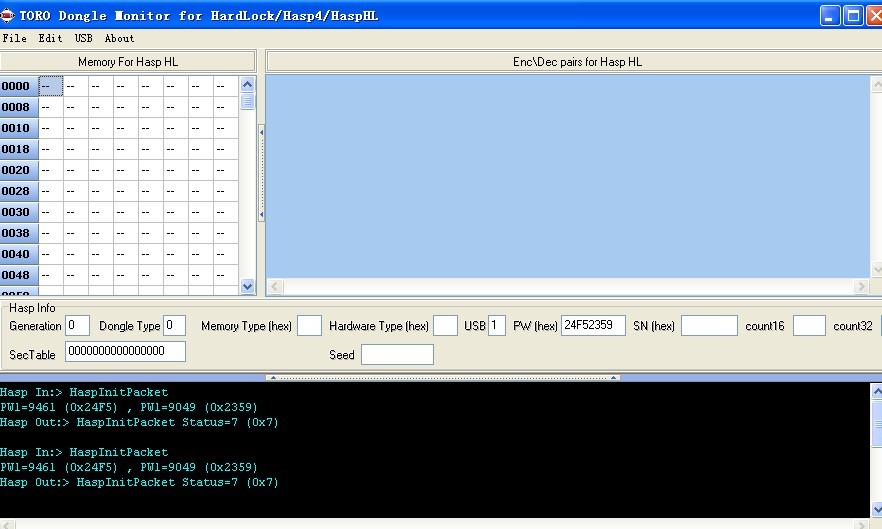Select memory row header 0000
Screen dimensions: 882x529
coord(19,86)
